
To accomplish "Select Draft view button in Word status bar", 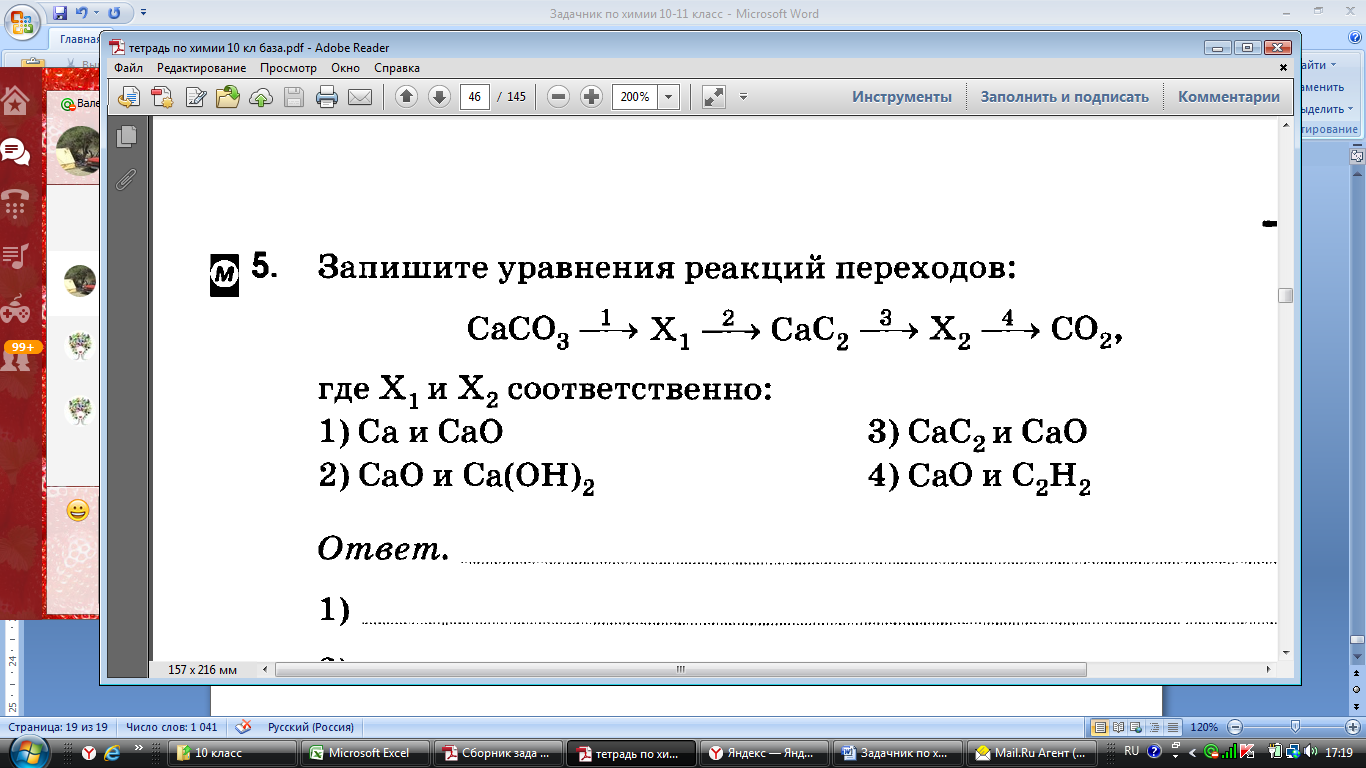I will (x=1173, y=727).
